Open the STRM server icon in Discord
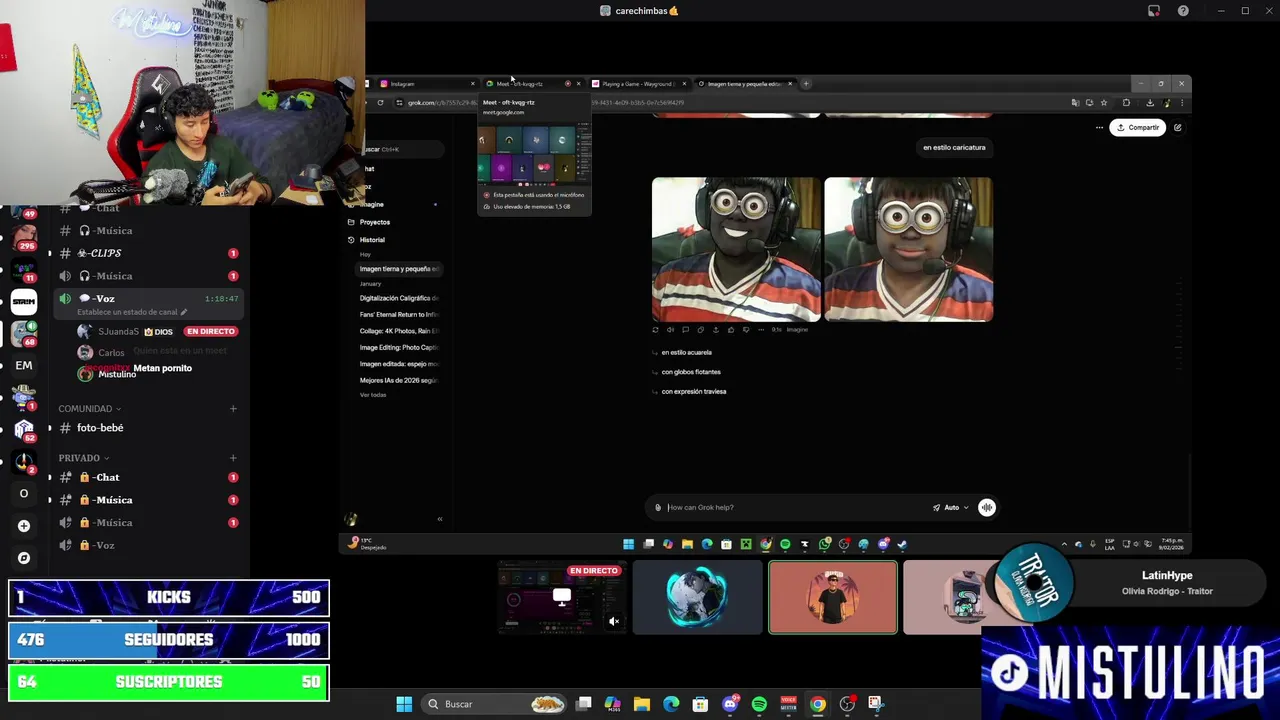1280x720 pixels. pyautogui.click(x=24, y=301)
